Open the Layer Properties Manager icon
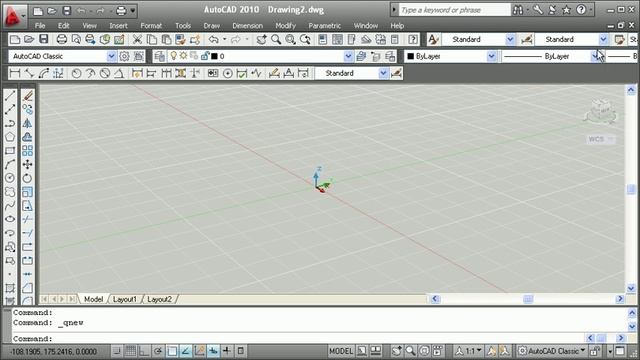Viewport: 640px width, 360px height. 160,56
